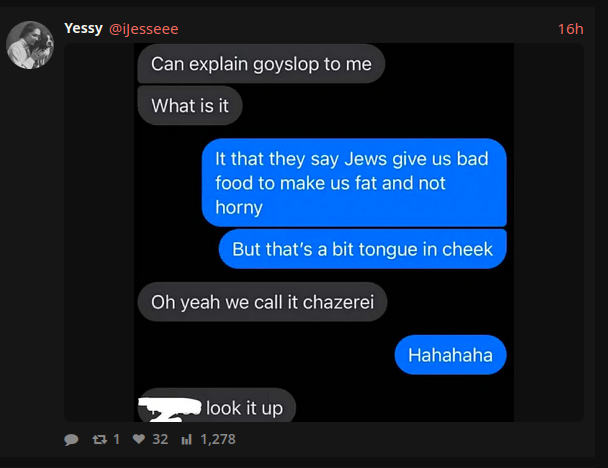Like the post with the heart icon

(x=138, y=439)
